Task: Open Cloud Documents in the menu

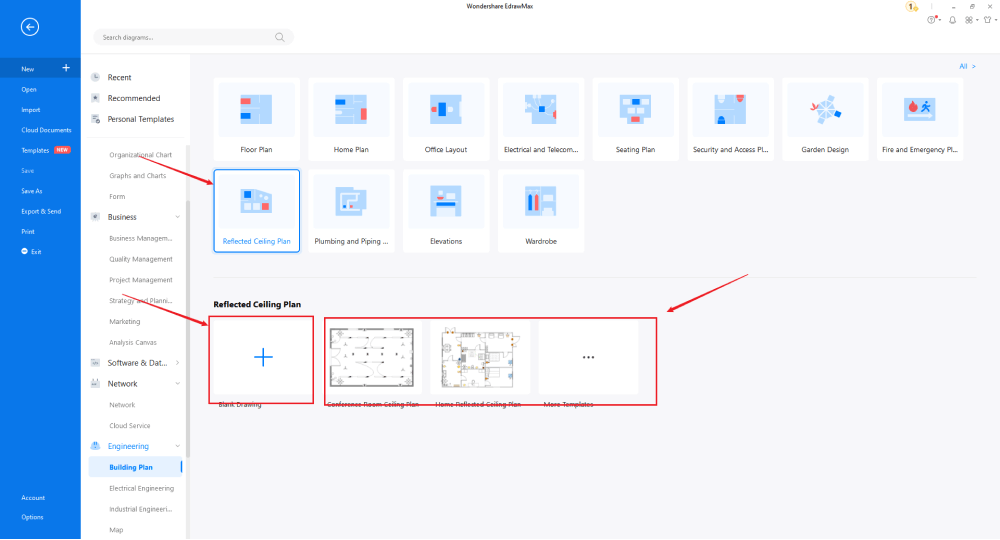Action: [x=47, y=130]
